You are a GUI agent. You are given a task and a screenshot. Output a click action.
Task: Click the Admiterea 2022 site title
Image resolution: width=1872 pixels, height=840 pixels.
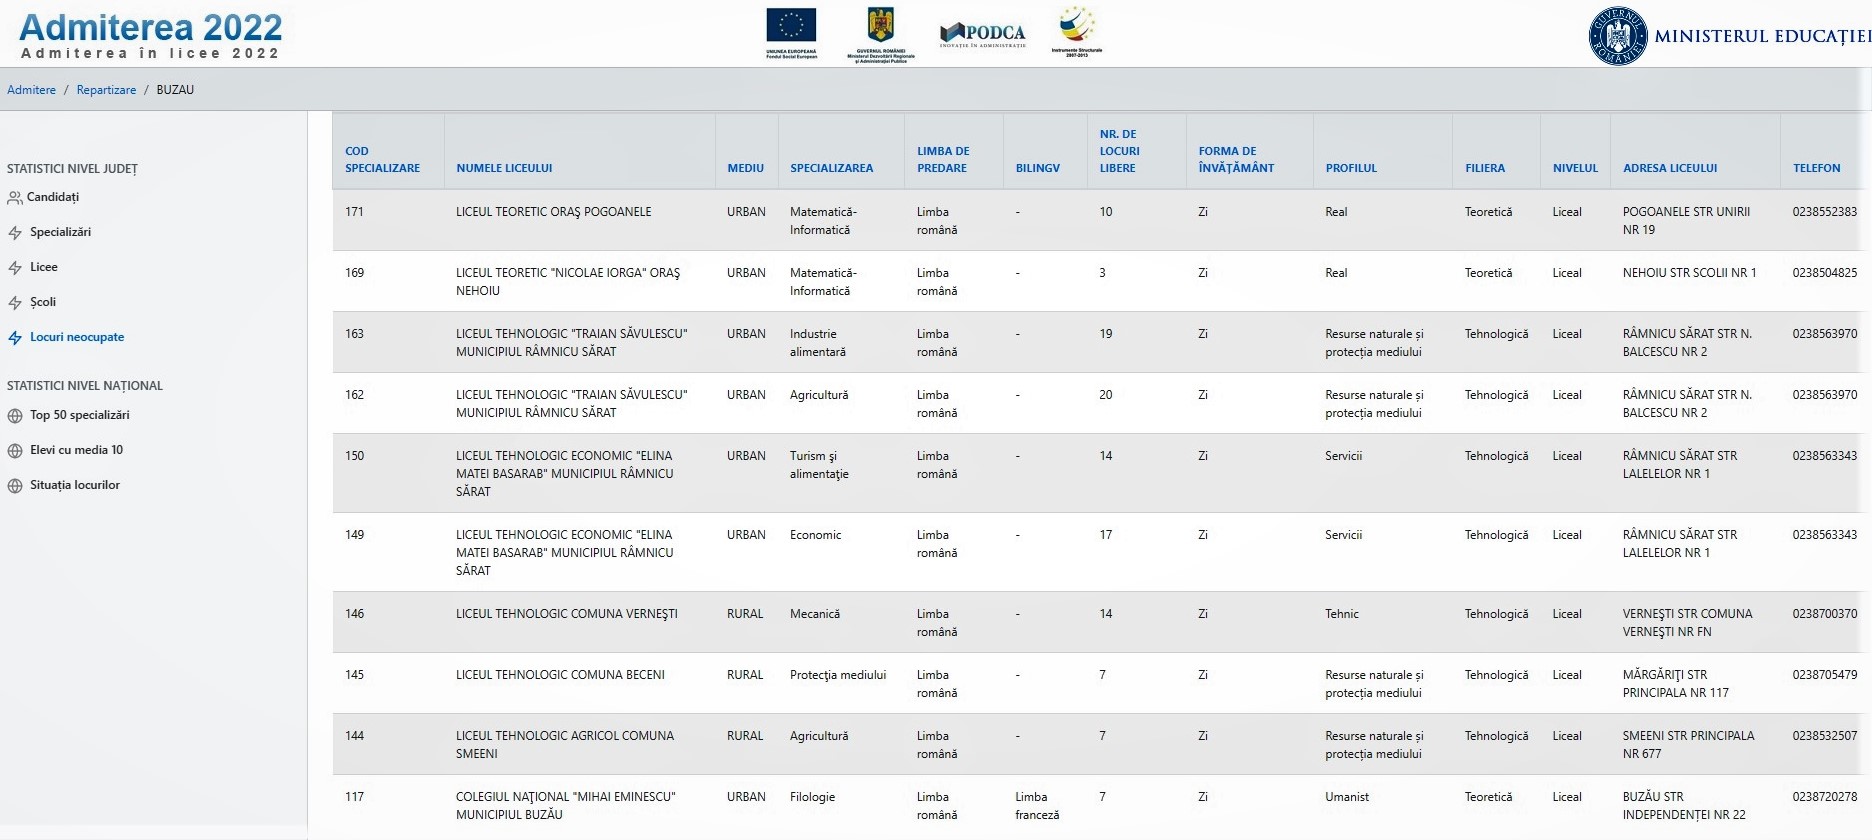(x=151, y=27)
